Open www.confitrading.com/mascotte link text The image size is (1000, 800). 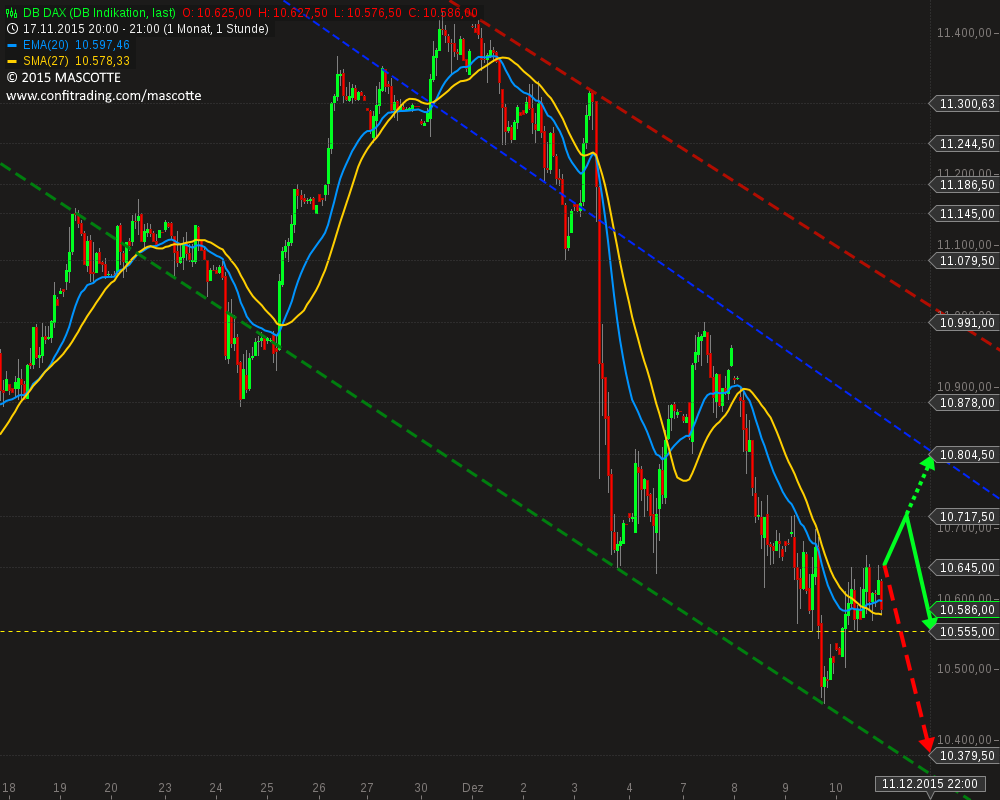tap(104, 96)
